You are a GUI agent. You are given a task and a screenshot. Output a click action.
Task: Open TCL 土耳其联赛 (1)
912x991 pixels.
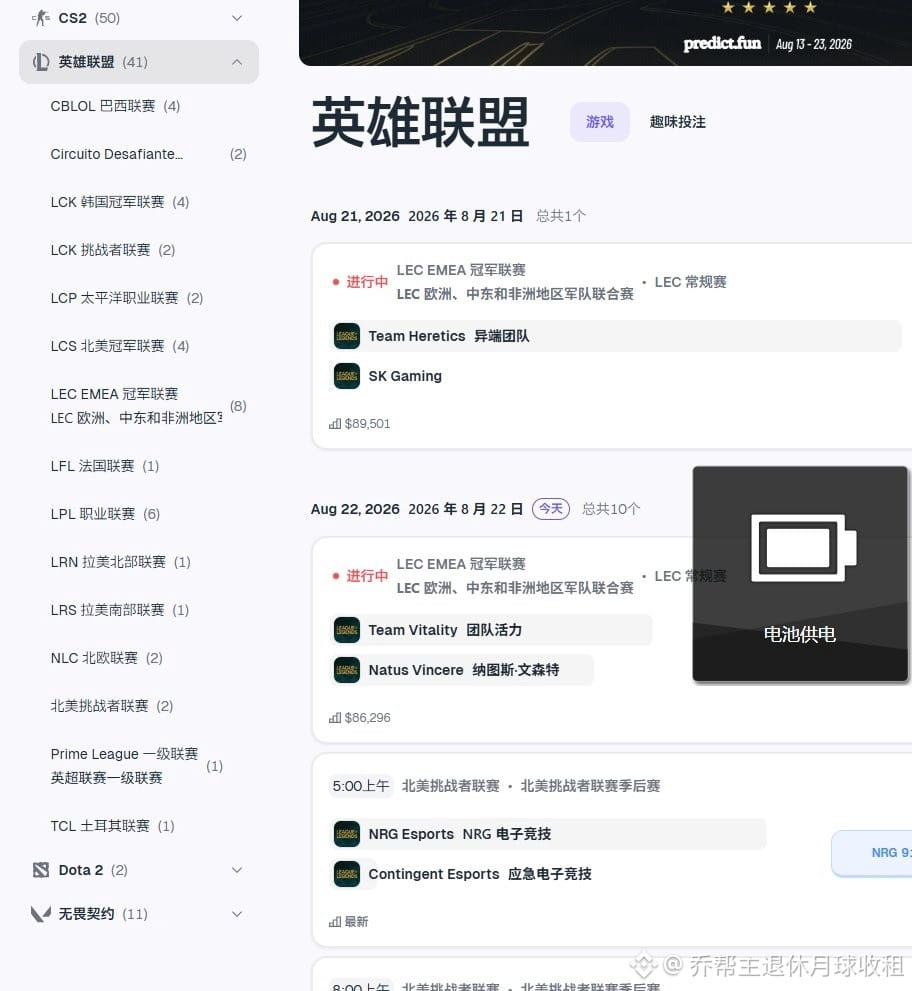coord(112,827)
